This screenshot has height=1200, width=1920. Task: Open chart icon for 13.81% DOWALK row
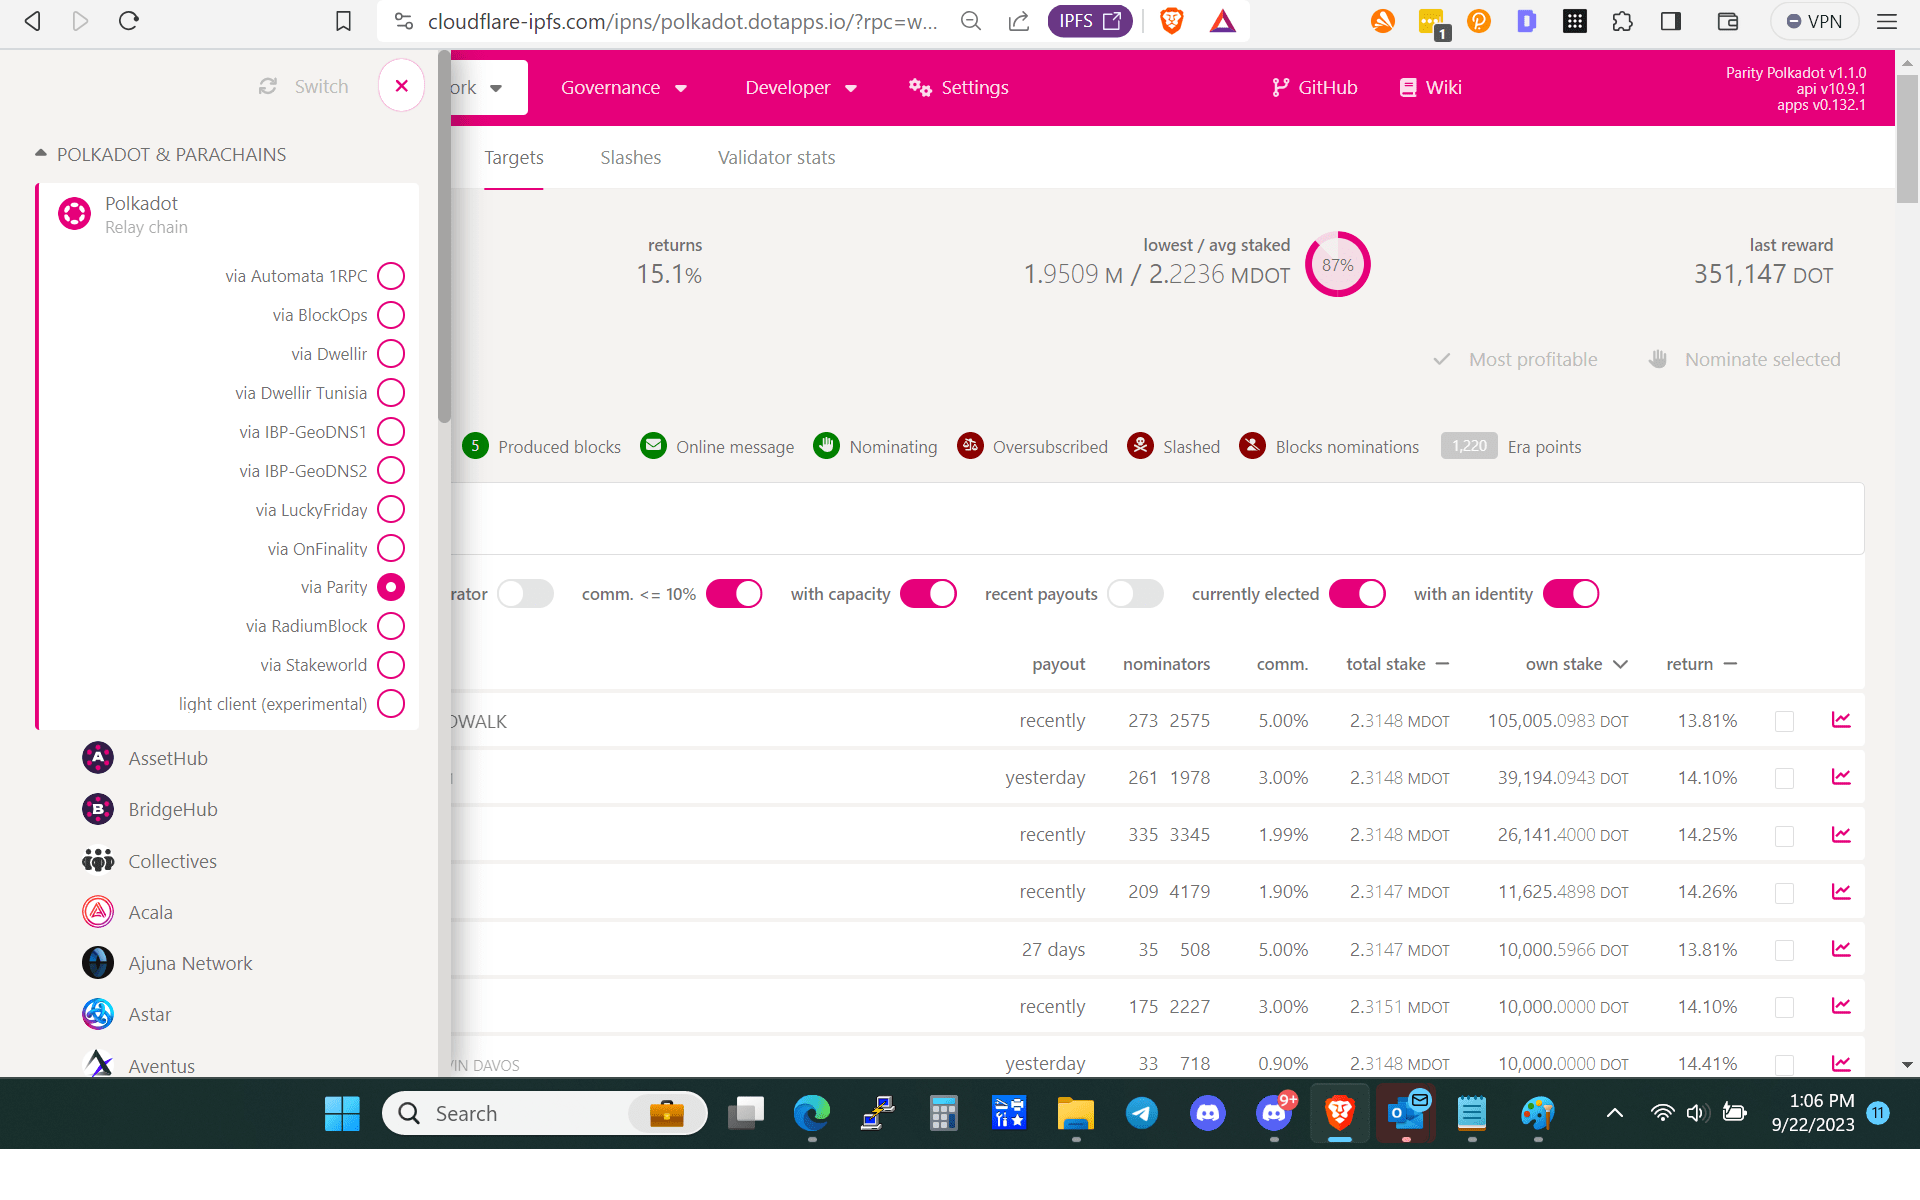(1841, 720)
